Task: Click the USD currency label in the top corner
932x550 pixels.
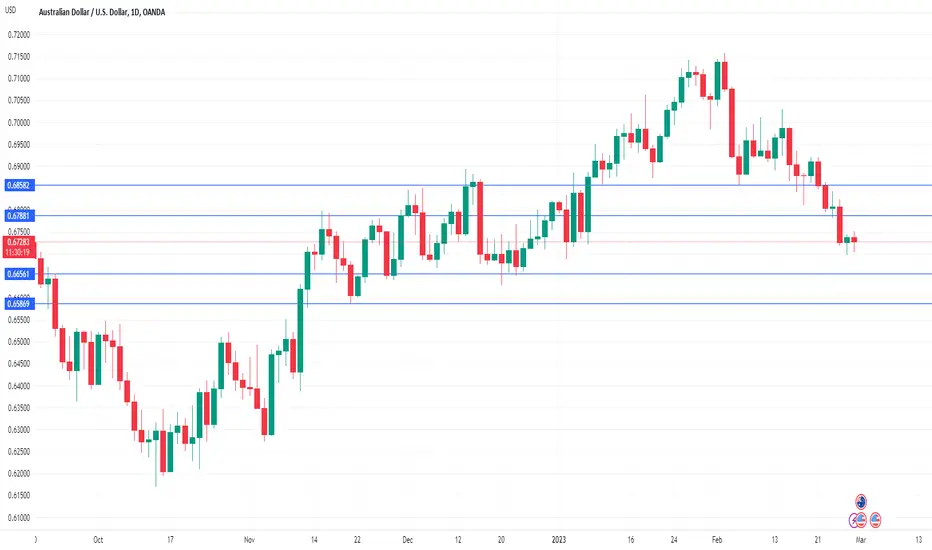Action: point(11,11)
